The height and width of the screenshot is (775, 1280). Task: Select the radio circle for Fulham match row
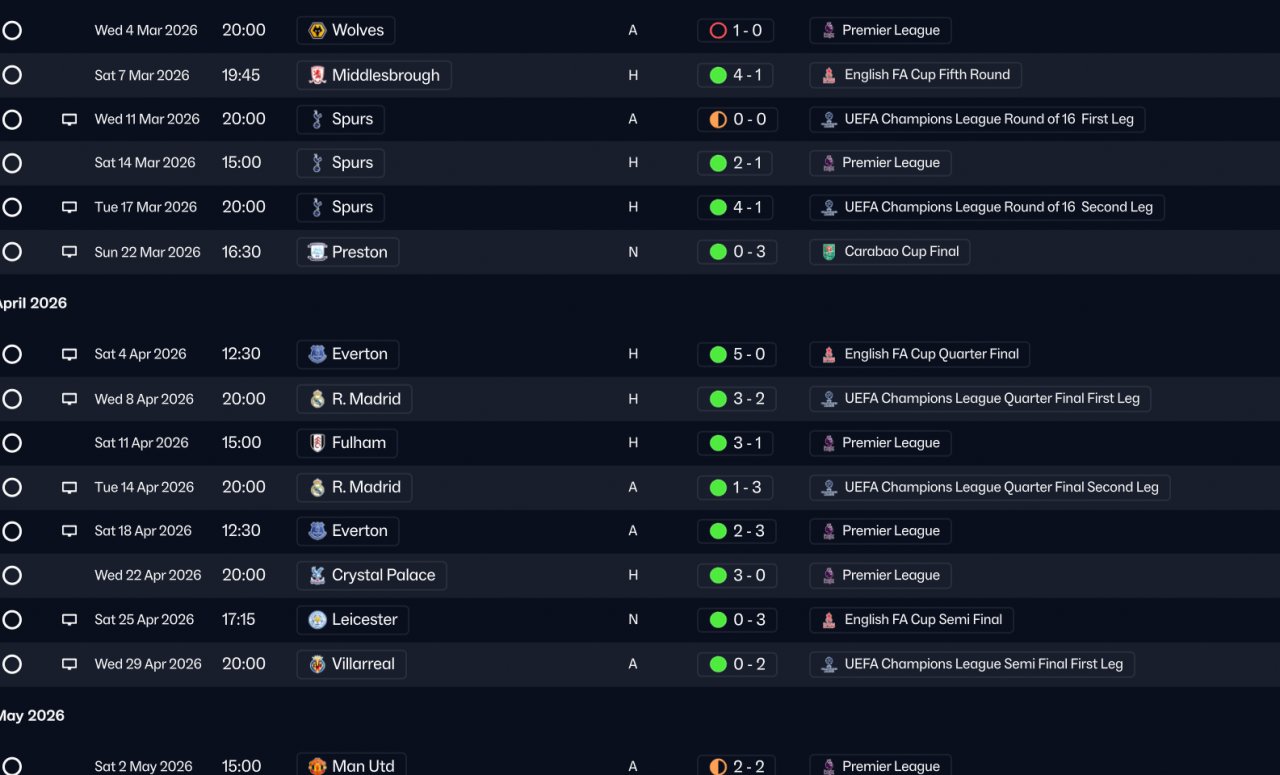click(x=12, y=443)
